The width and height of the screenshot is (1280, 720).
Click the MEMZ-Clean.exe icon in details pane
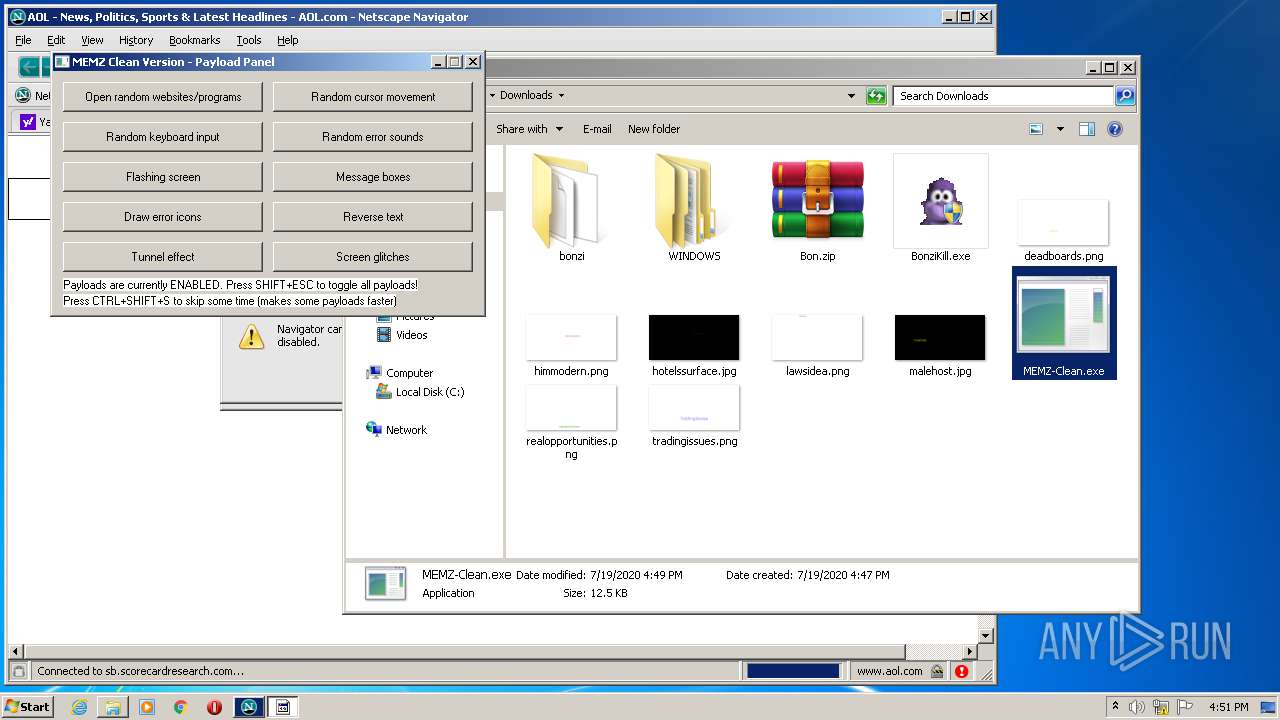click(385, 583)
